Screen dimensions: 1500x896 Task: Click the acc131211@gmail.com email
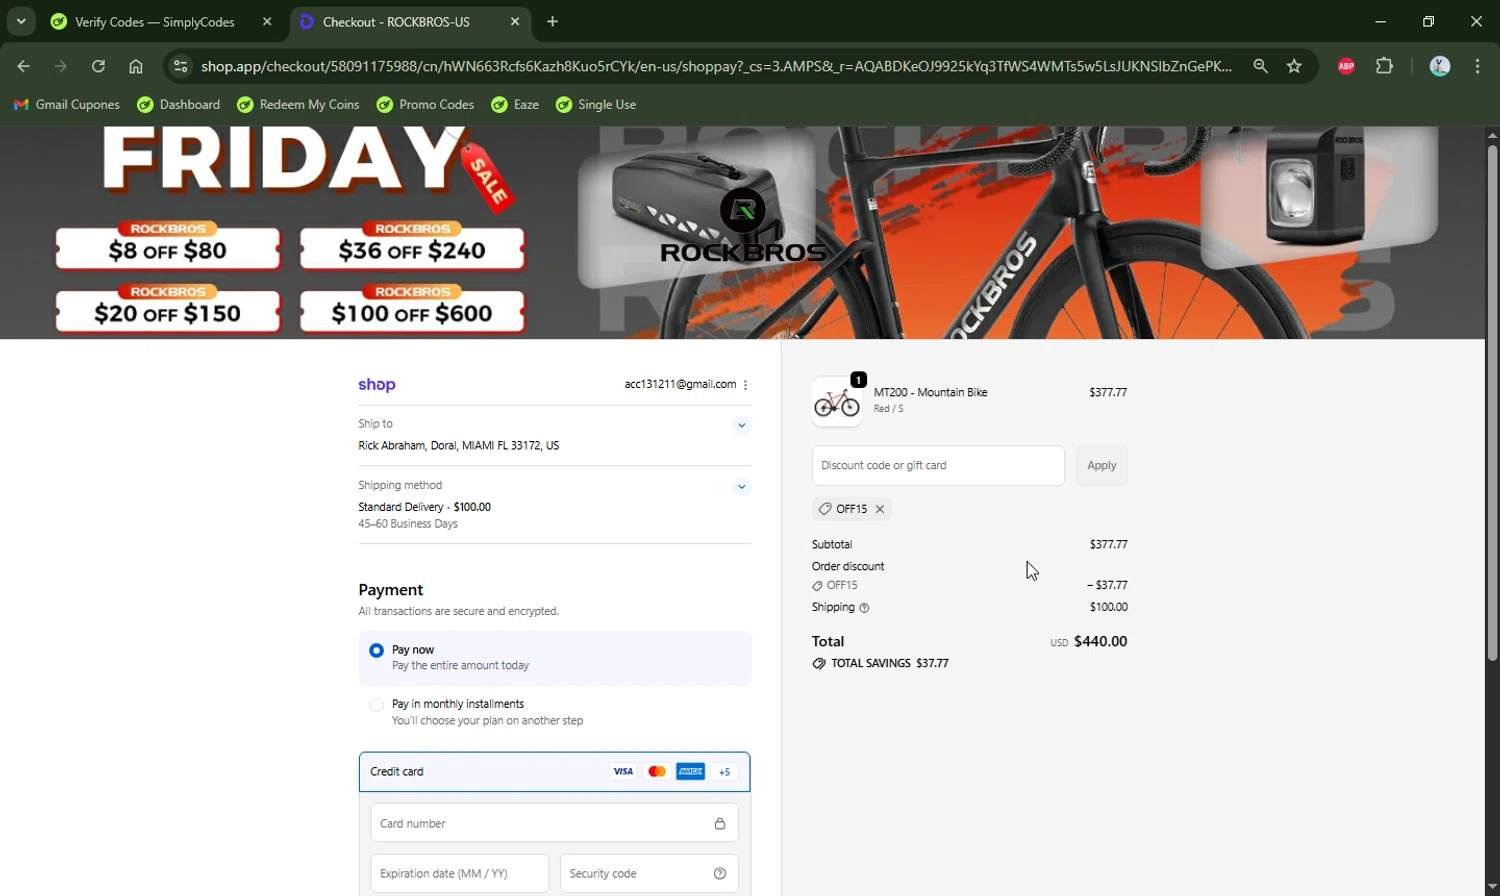(680, 384)
